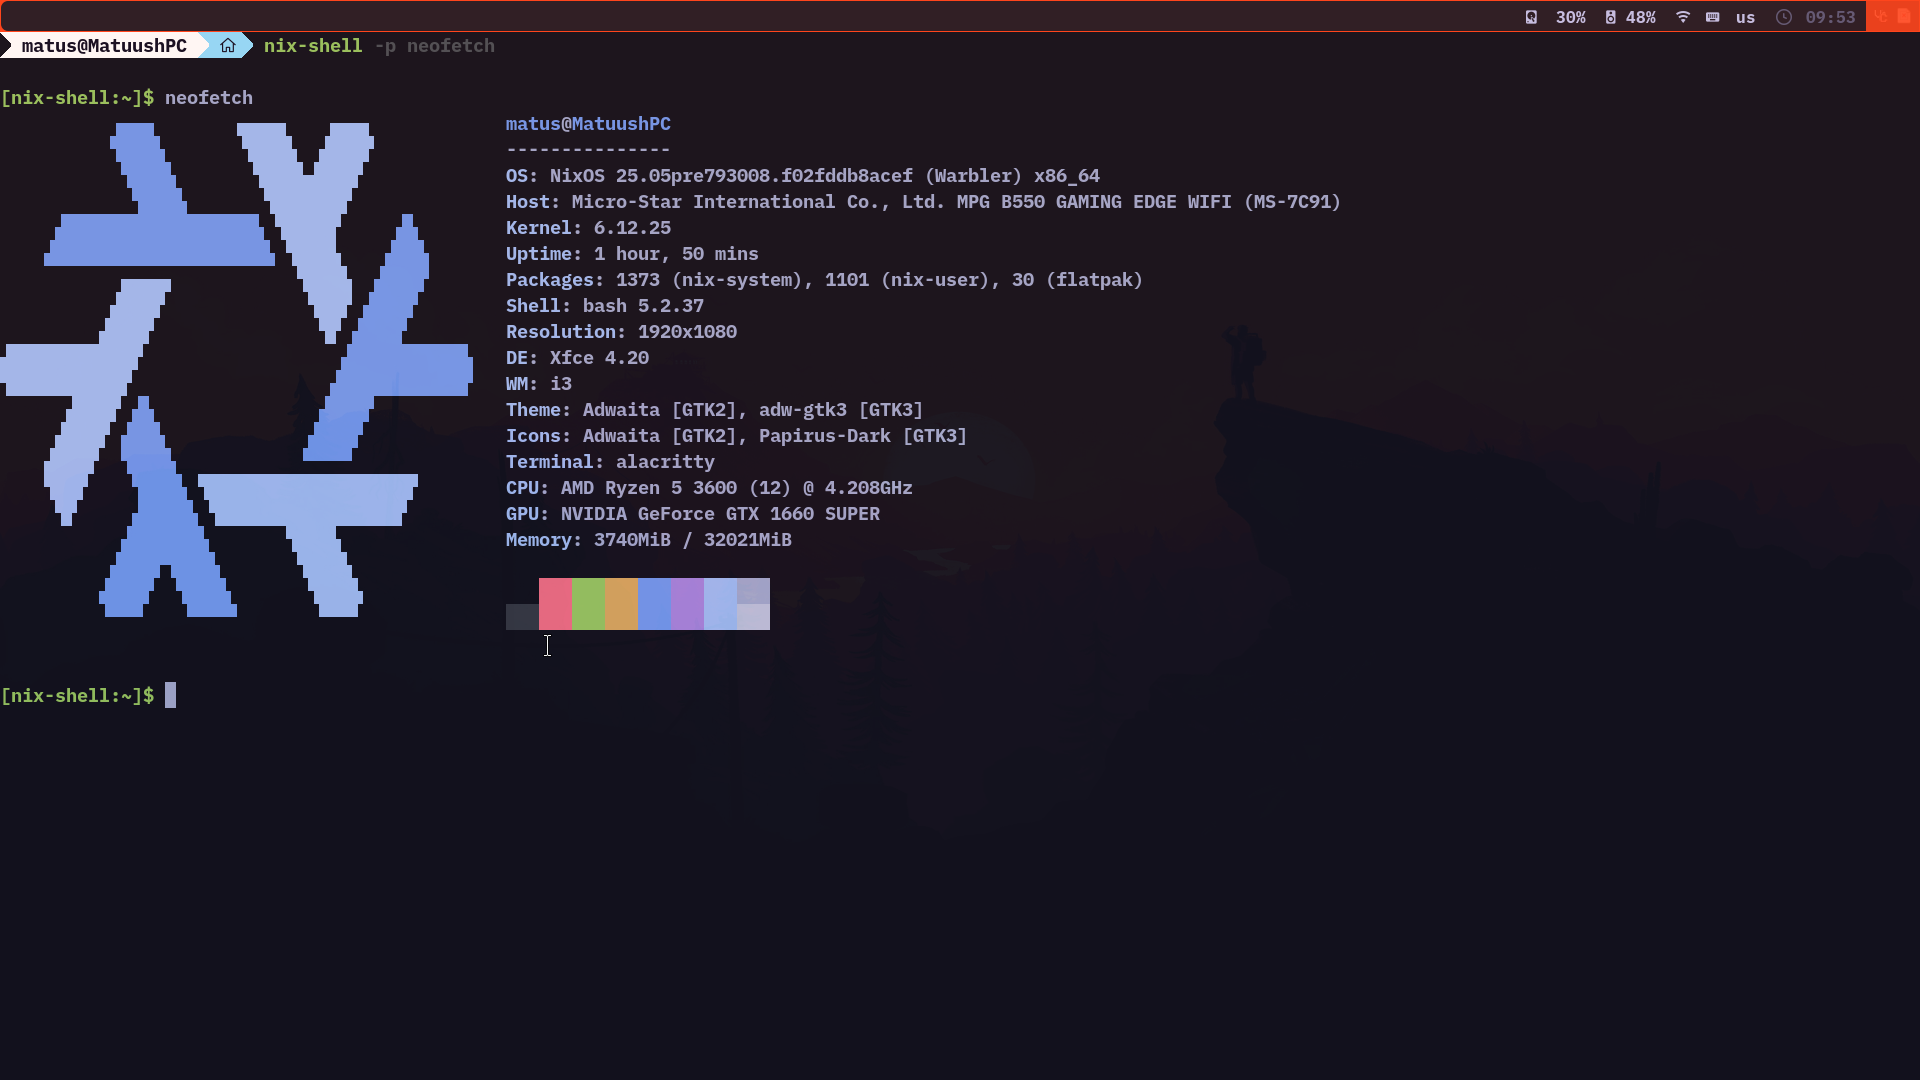
Task: Click the keyboard layout icon
Action: coord(1713,17)
